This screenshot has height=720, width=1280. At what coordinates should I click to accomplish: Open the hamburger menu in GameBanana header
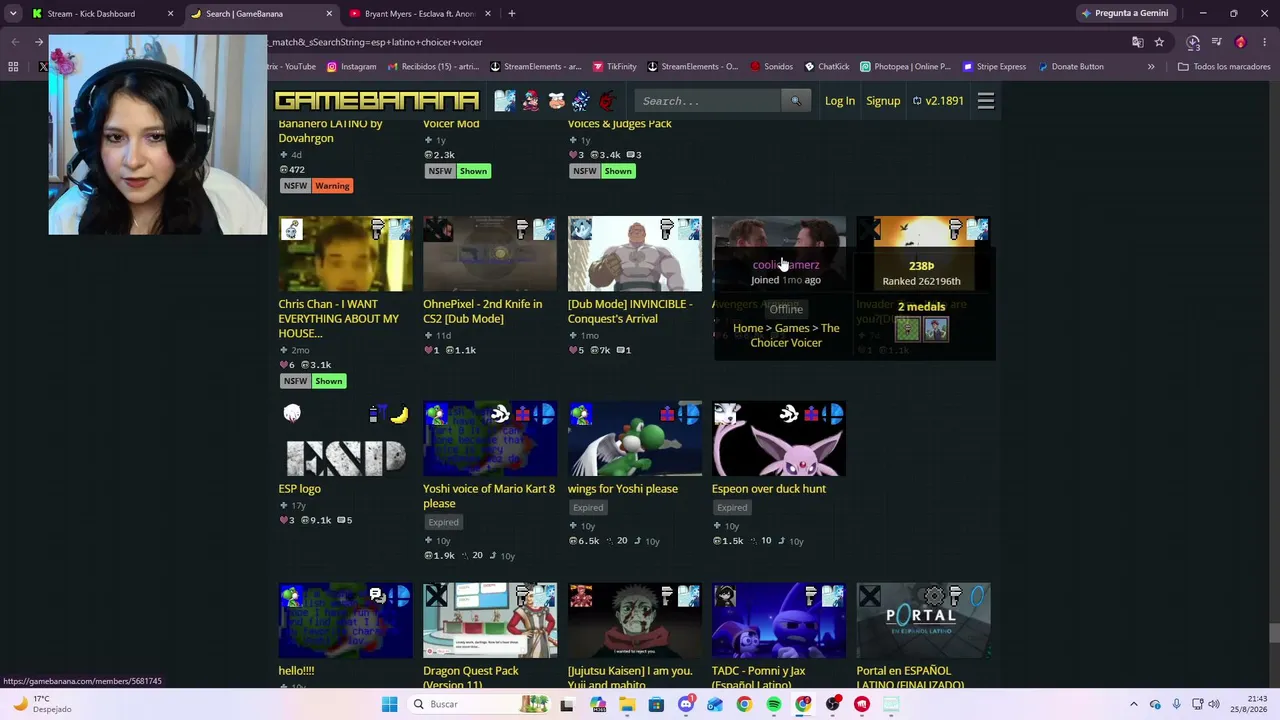point(986,101)
